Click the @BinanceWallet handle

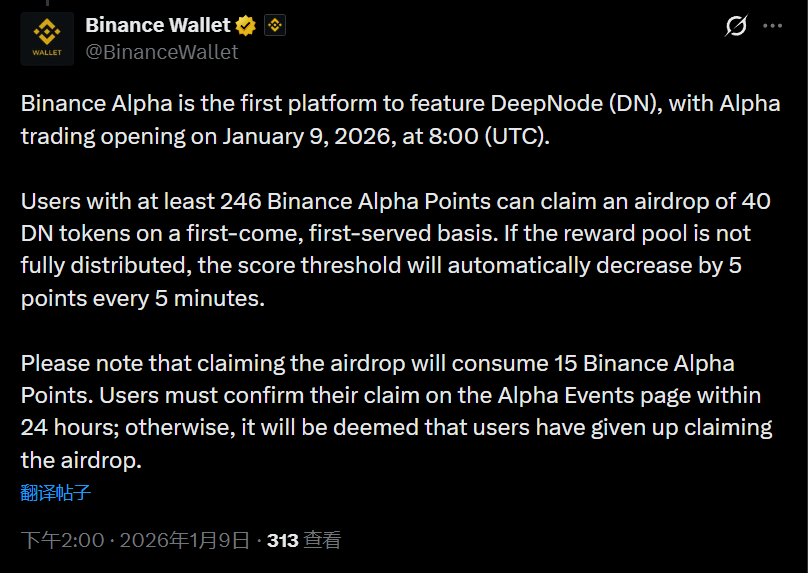coord(162,52)
